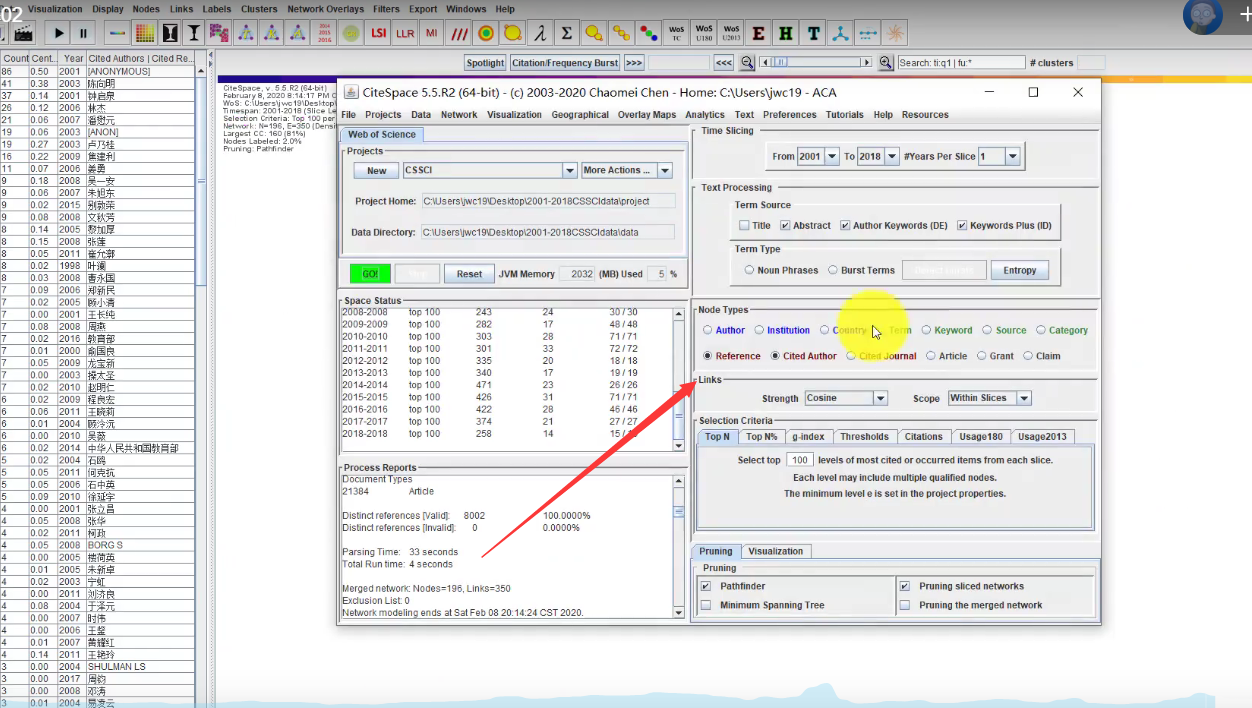Click the red LSI icon

[x=378, y=33]
